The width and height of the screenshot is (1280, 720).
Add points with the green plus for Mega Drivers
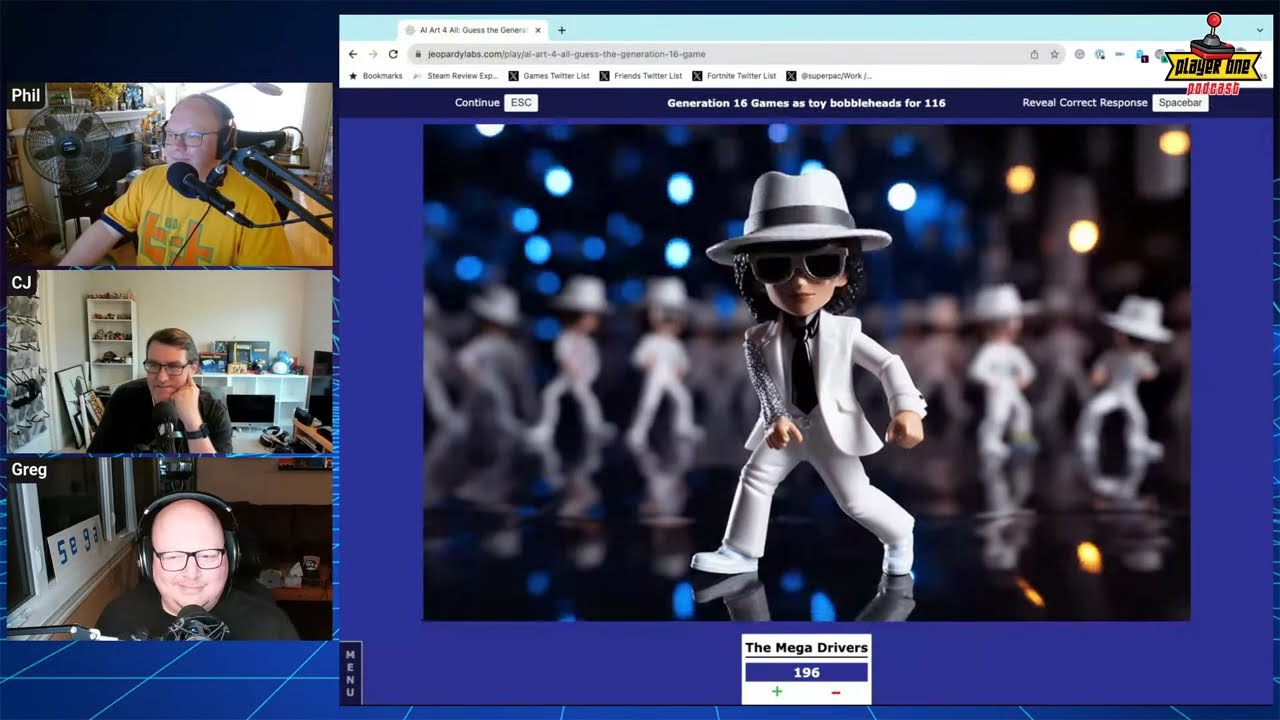coord(777,691)
